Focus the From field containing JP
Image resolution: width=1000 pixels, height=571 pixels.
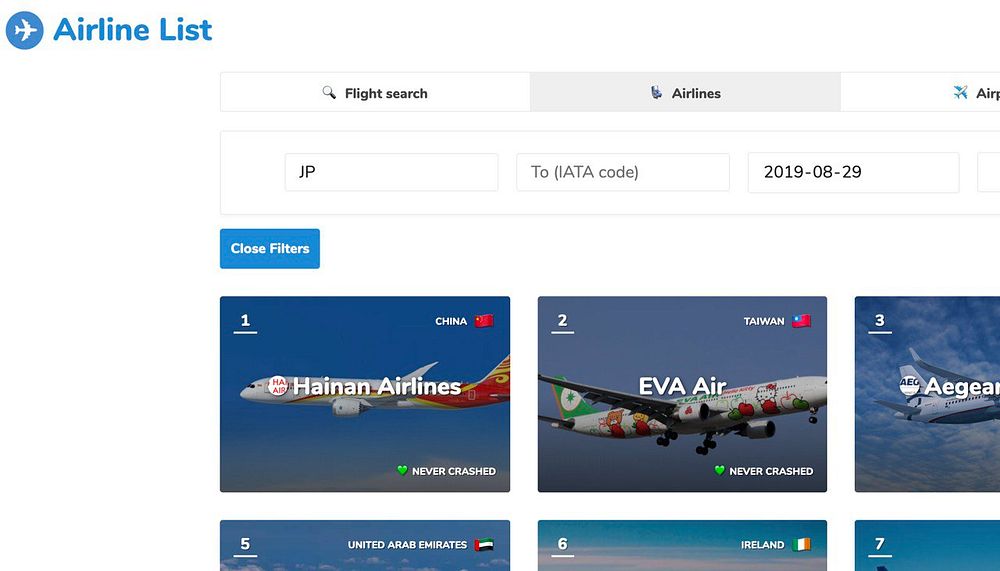click(x=391, y=172)
